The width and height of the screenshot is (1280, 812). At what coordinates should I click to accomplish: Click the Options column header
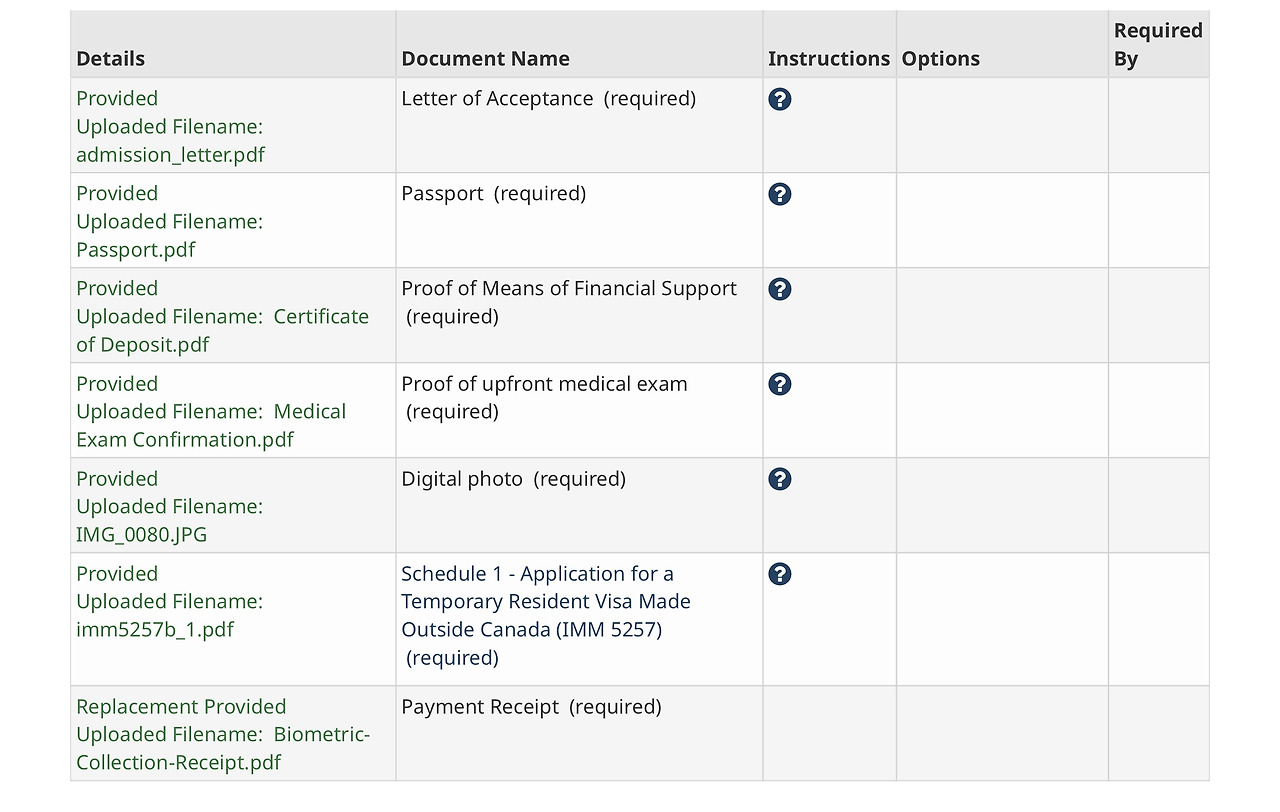click(941, 59)
